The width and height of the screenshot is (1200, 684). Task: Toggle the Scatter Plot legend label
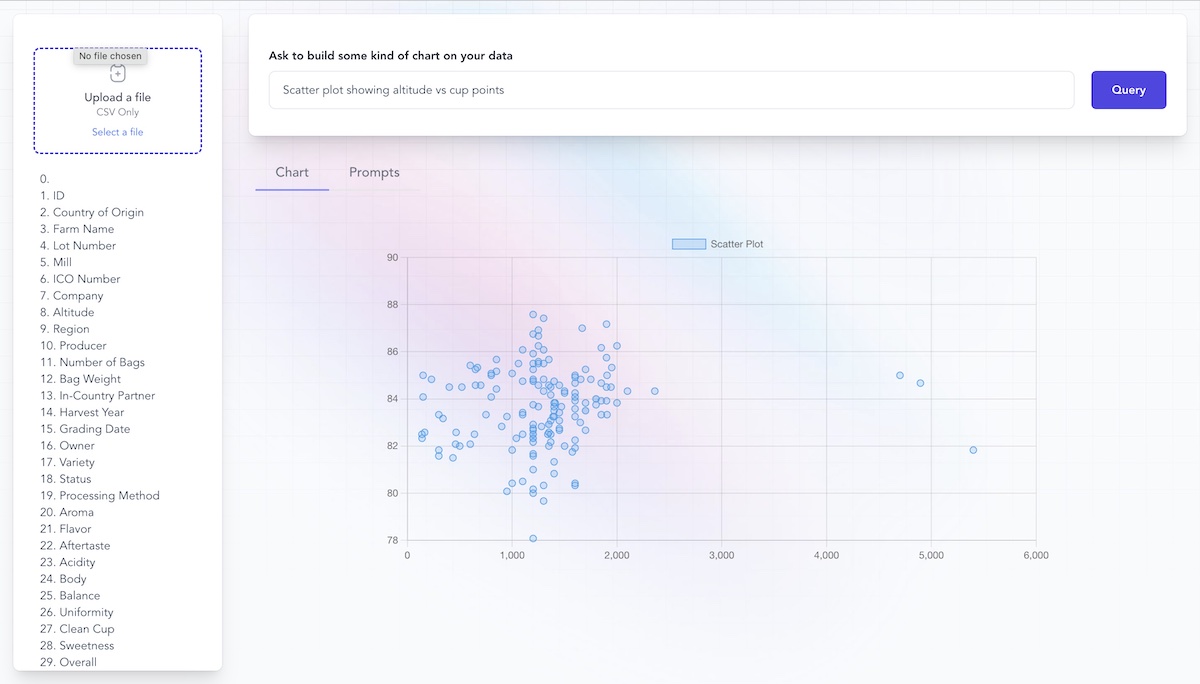click(x=737, y=244)
